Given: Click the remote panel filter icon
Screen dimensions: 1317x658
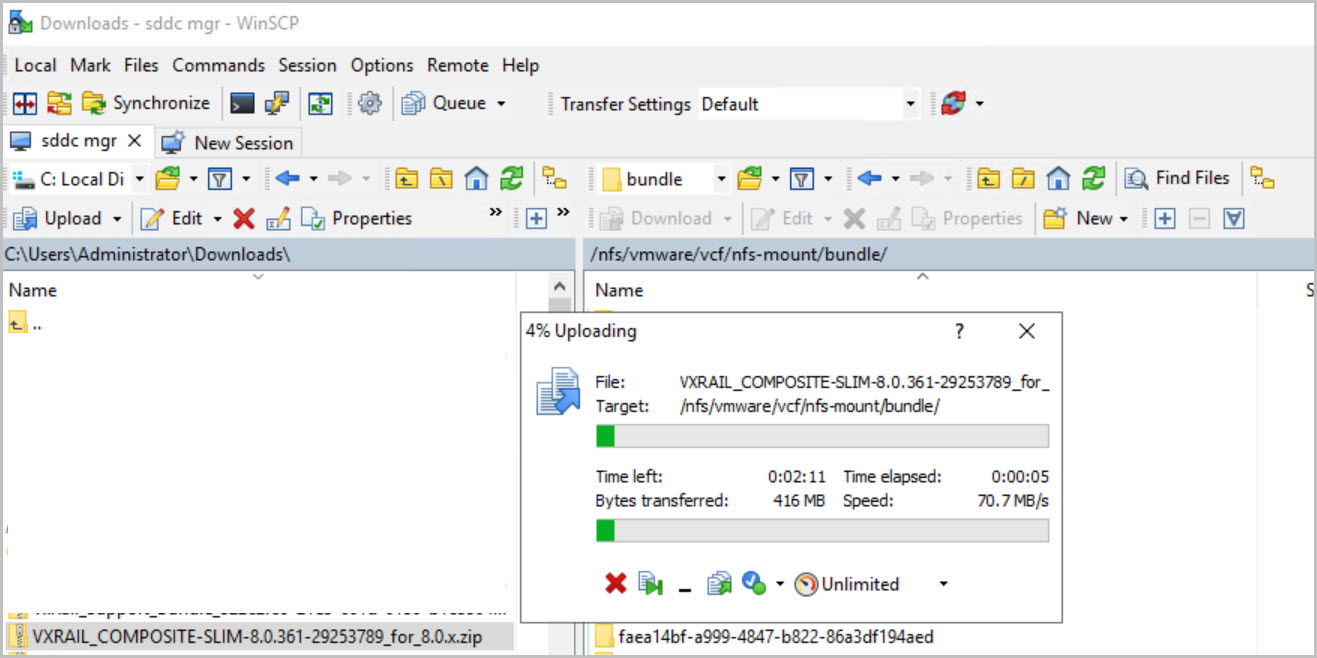Looking at the screenshot, I should (801, 179).
